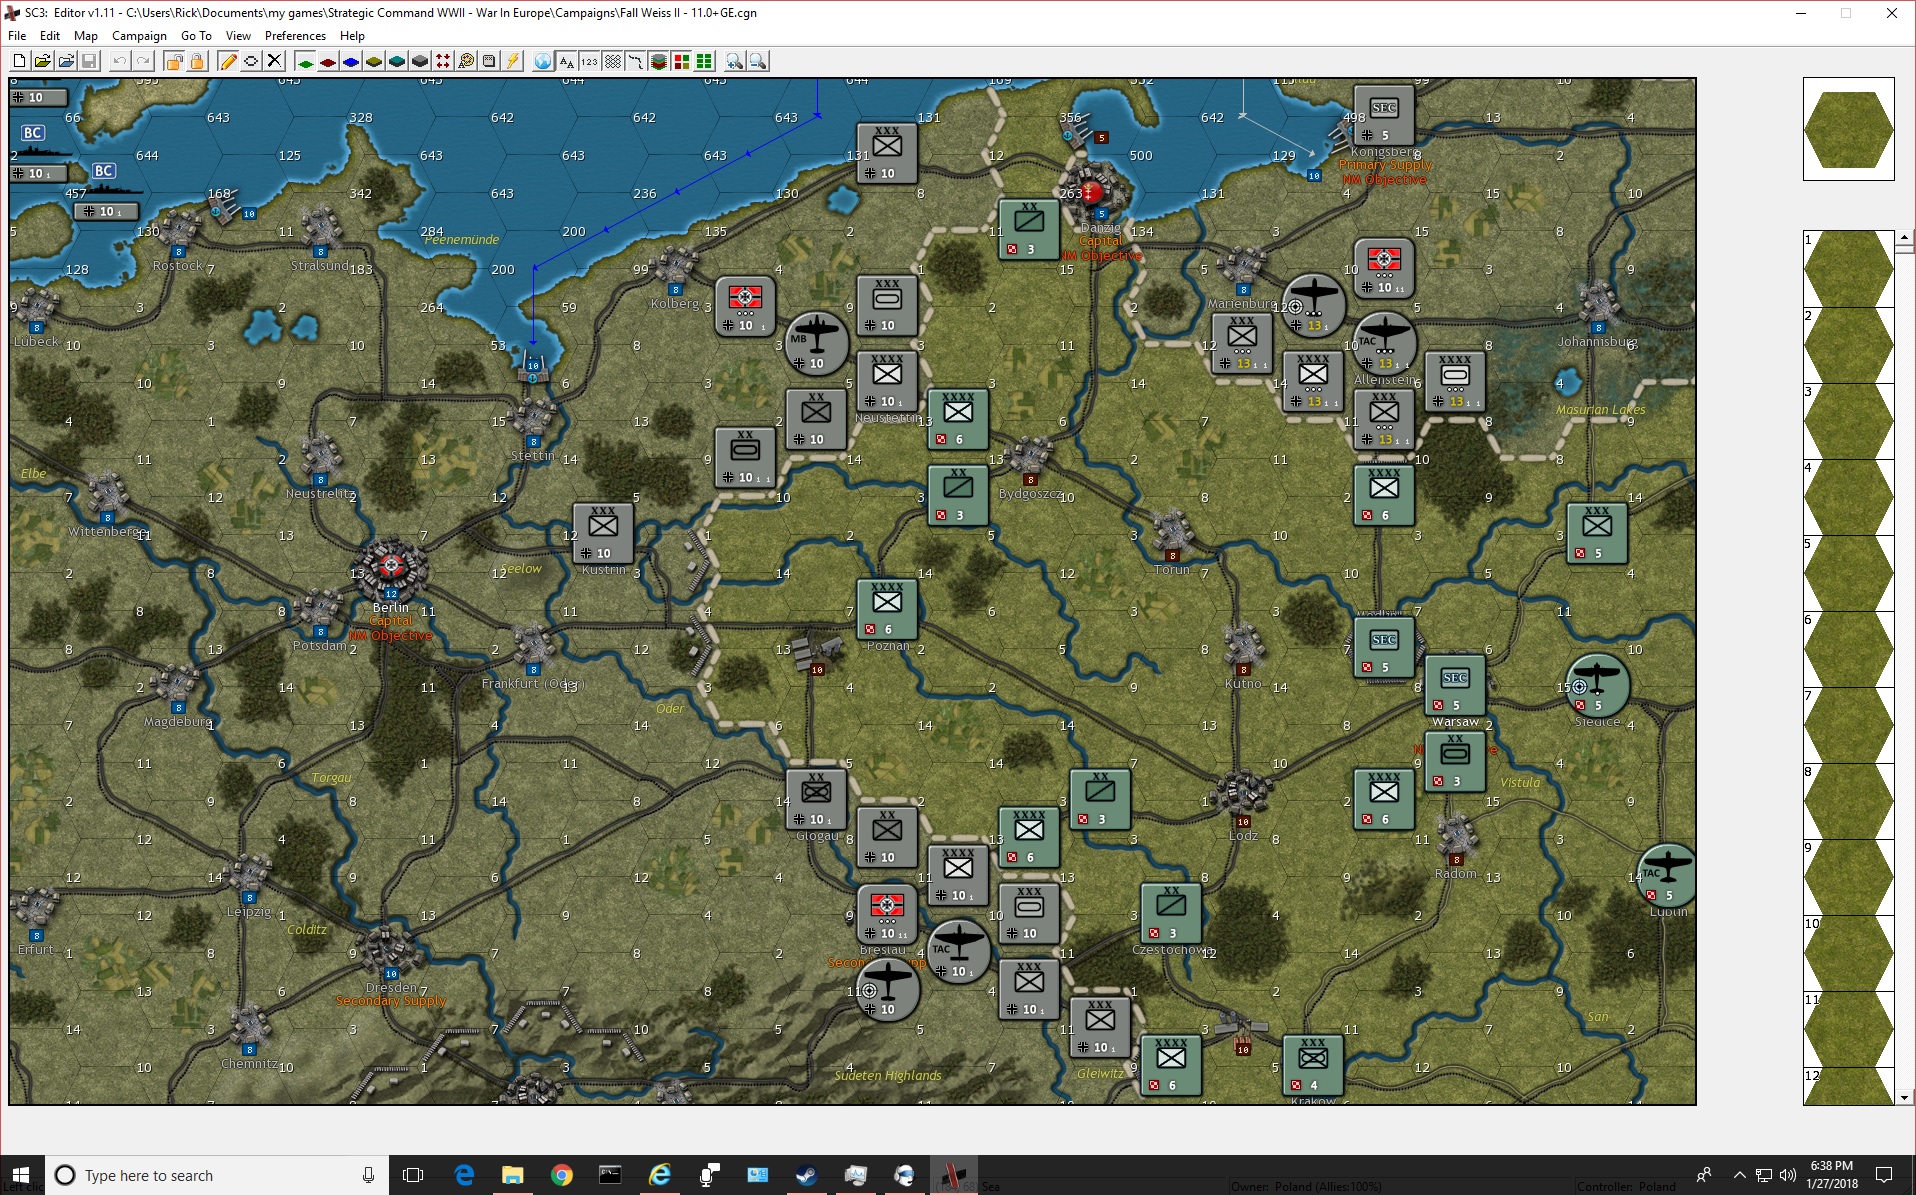Click the Save floppy disk icon
Screen dimensions: 1916x1195
click(89, 61)
